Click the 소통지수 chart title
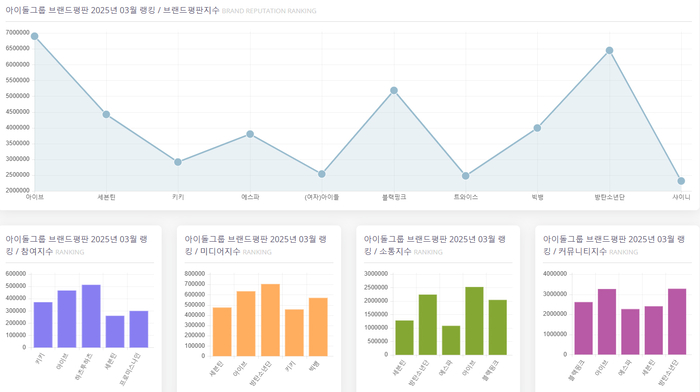Screen dimensions: 700x392 [434, 245]
